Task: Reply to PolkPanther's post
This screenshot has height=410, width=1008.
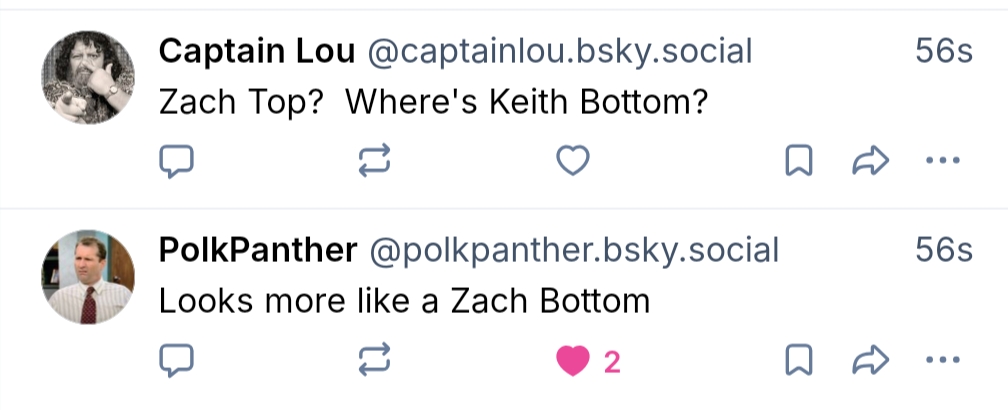Action: click(176, 361)
